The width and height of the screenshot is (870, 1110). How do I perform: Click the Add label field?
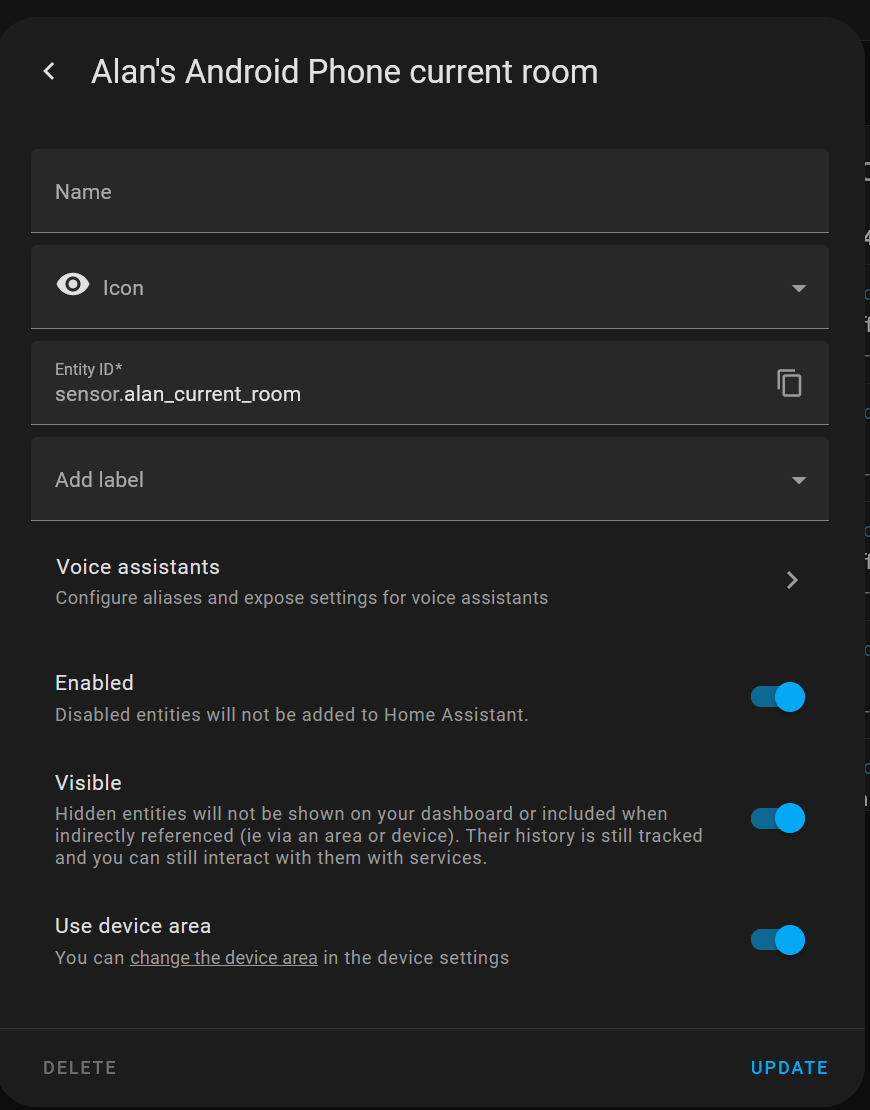[430, 479]
